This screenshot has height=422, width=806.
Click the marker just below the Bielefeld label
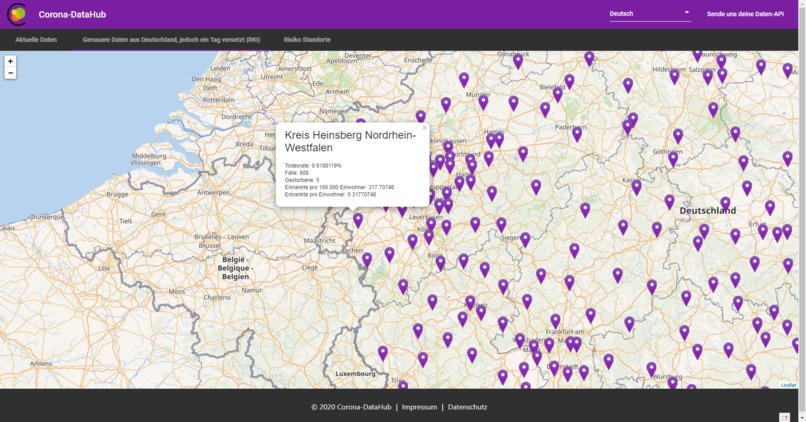558,94
